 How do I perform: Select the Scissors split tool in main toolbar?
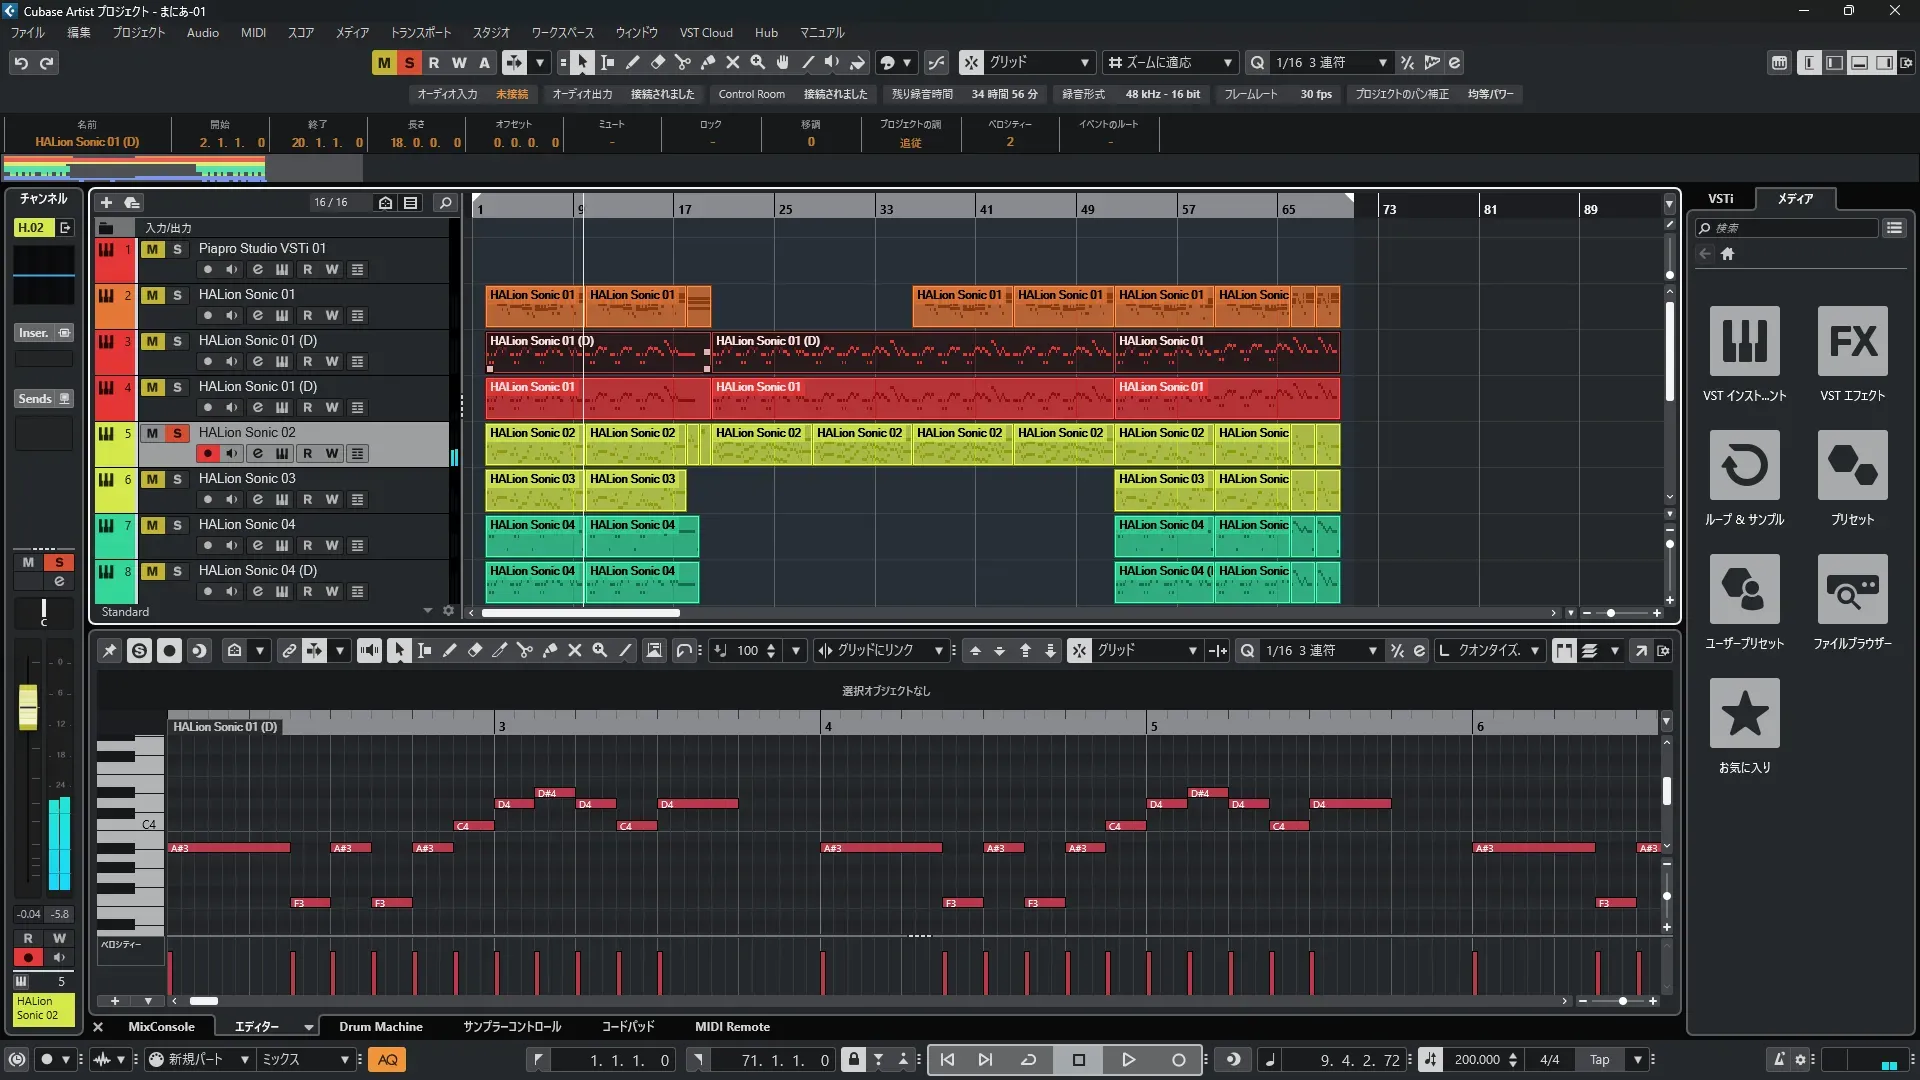(x=682, y=63)
